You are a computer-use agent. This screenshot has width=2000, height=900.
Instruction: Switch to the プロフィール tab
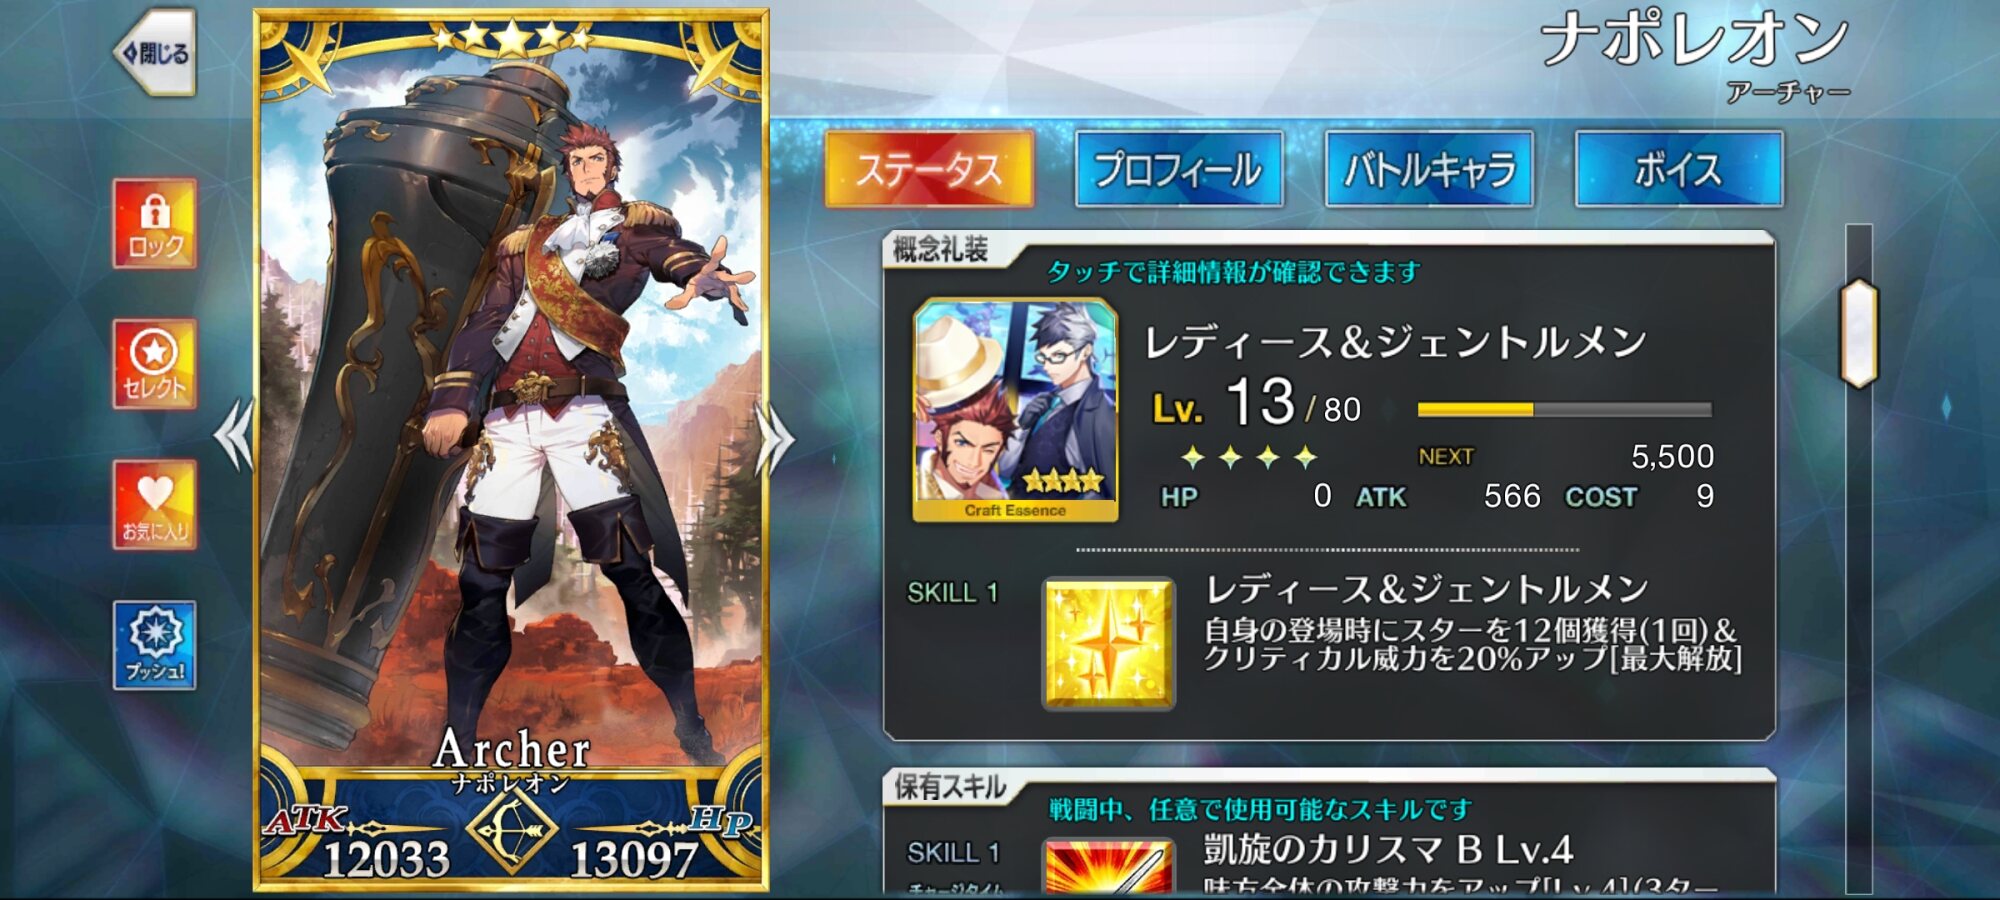click(x=1179, y=169)
